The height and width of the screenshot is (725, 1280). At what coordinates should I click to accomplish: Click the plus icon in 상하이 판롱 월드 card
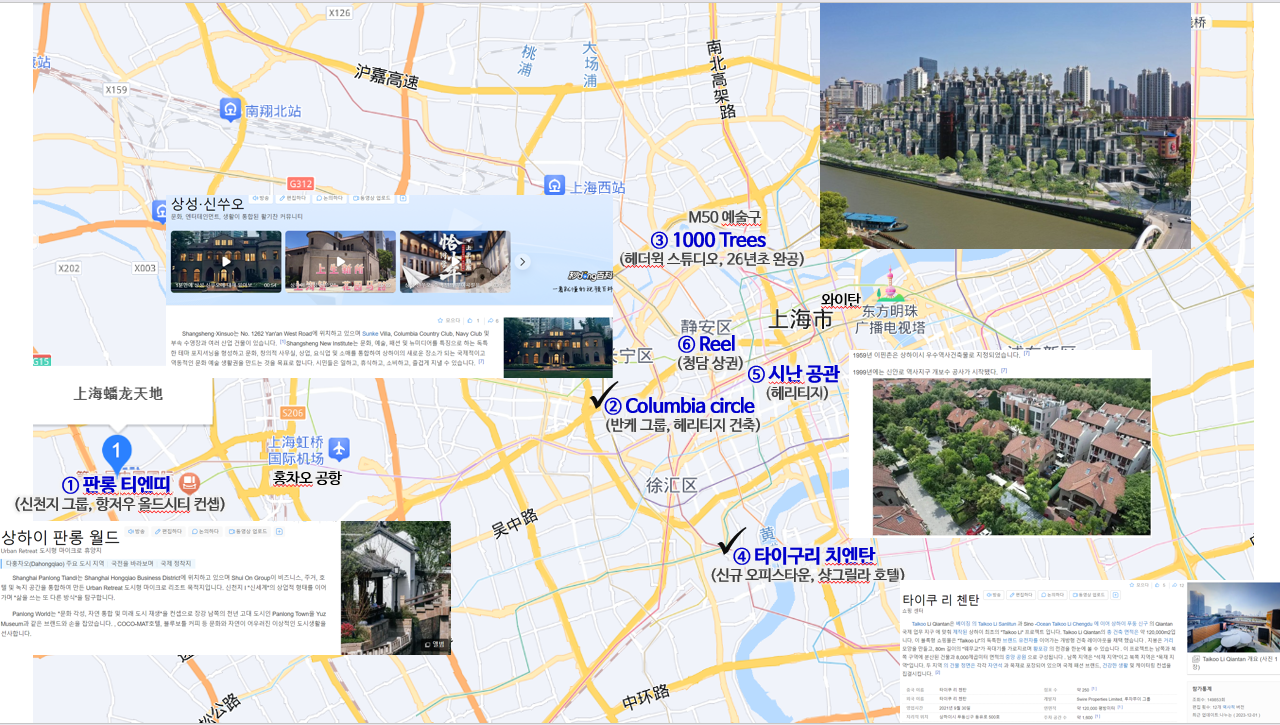[279, 531]
